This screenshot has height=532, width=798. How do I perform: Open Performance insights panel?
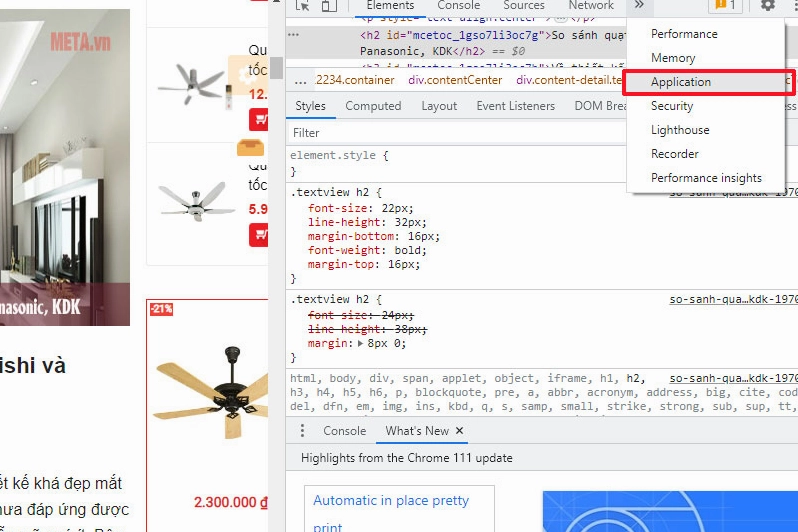705,178
